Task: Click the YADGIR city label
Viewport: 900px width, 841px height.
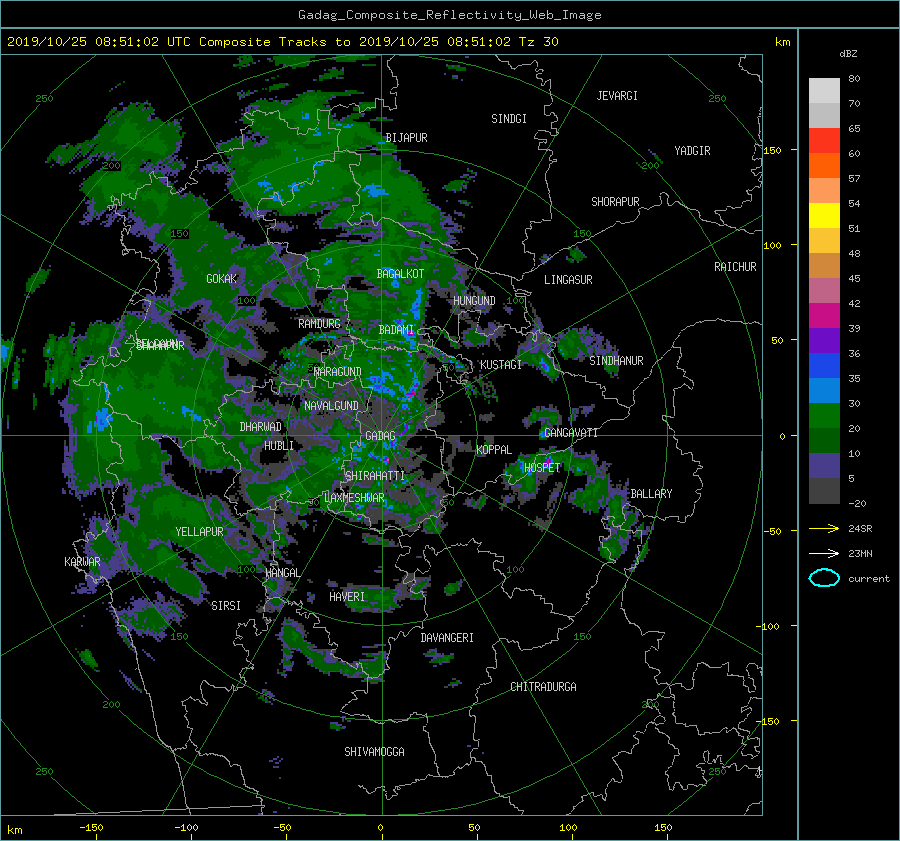Action: (x=692, y=151)
